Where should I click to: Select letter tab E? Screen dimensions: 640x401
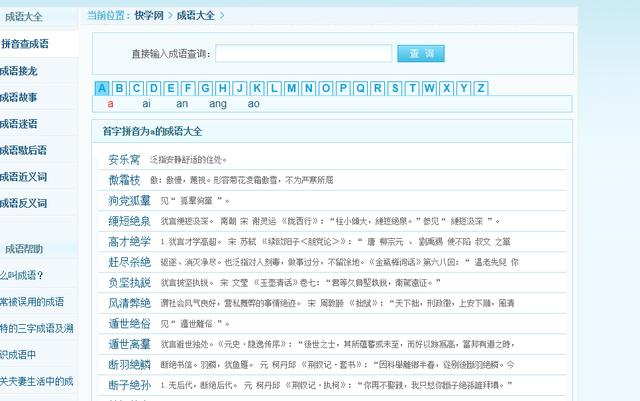click(171, 88)
